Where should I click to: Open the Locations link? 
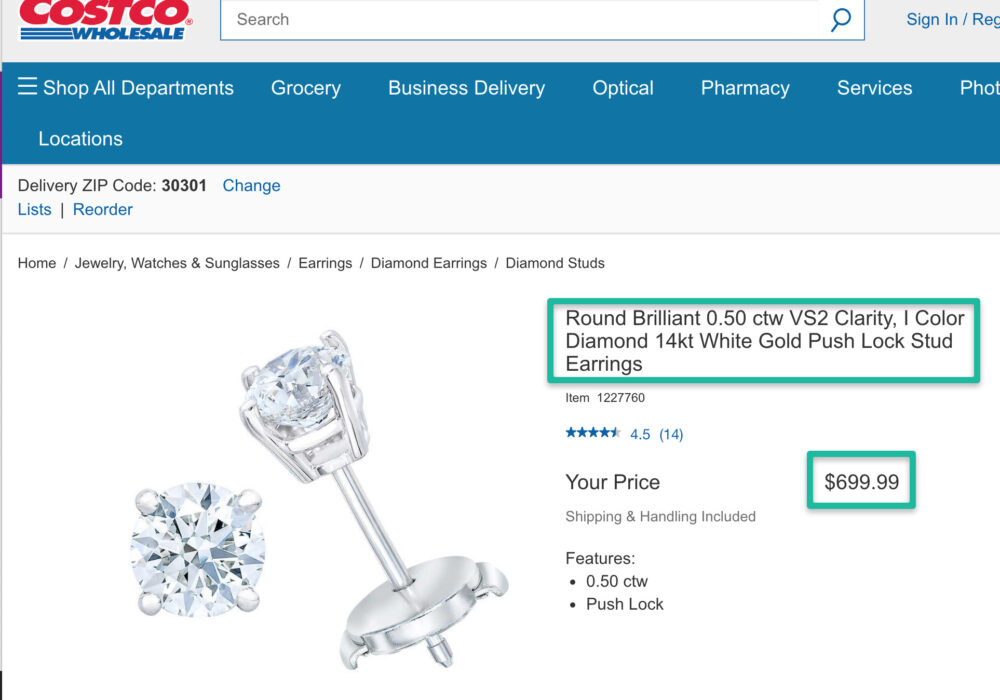point(80,139)
